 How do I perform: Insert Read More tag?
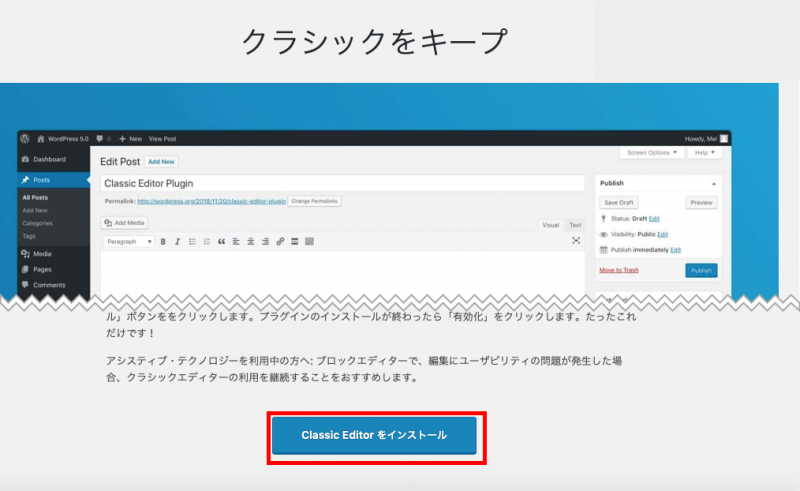click(x=294, y=241)
